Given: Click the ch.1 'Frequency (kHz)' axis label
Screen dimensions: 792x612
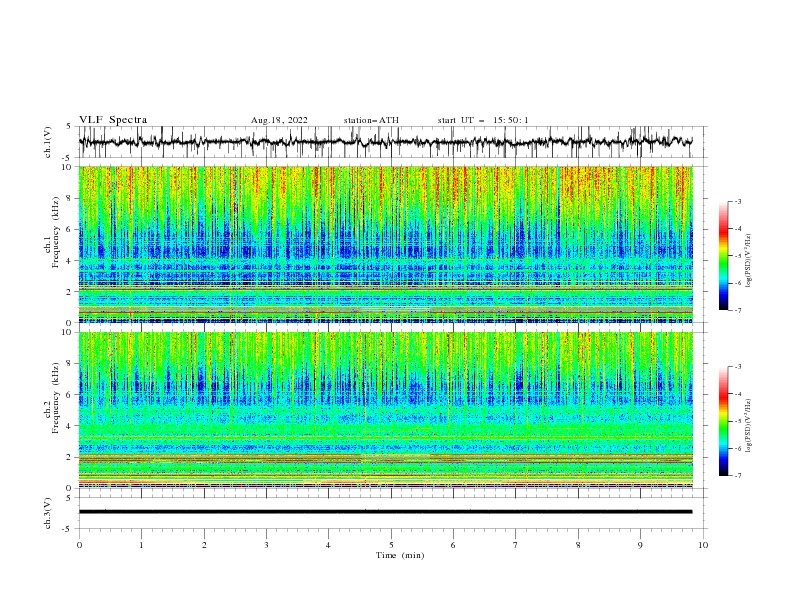Looking at the screenshot, I should 56,232.
